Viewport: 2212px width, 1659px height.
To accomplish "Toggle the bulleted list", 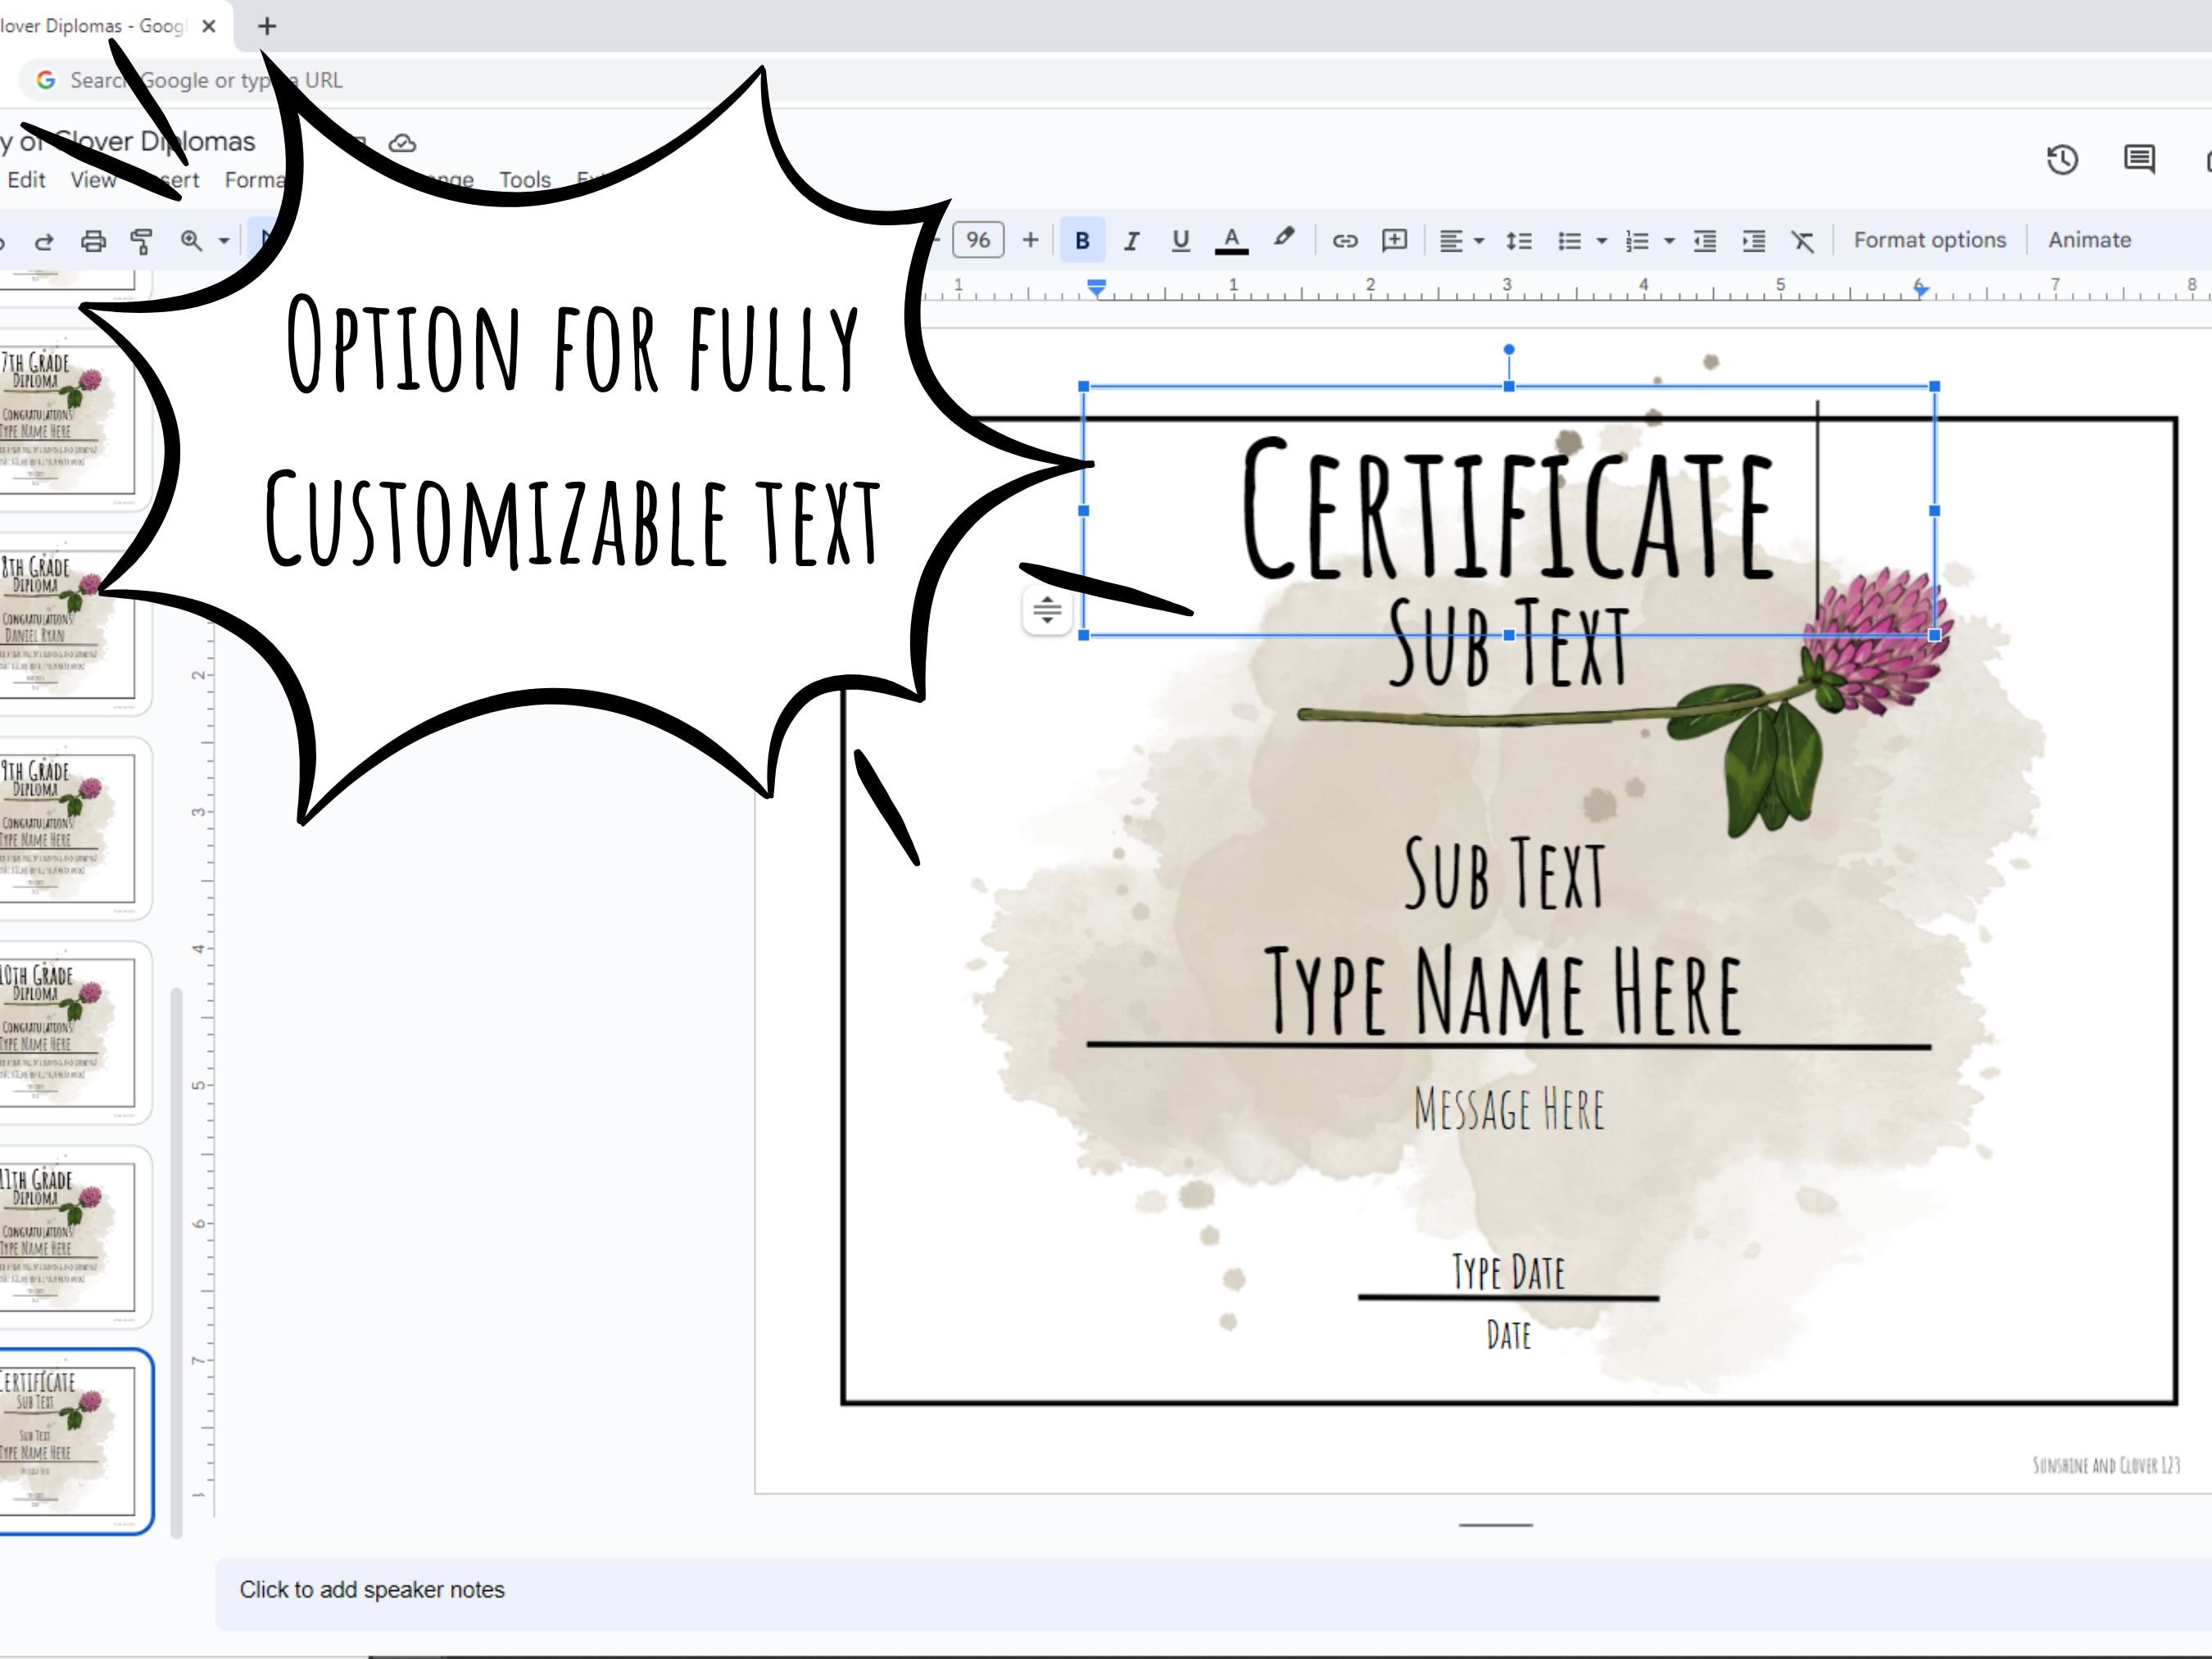I will tap(1571, 240).
